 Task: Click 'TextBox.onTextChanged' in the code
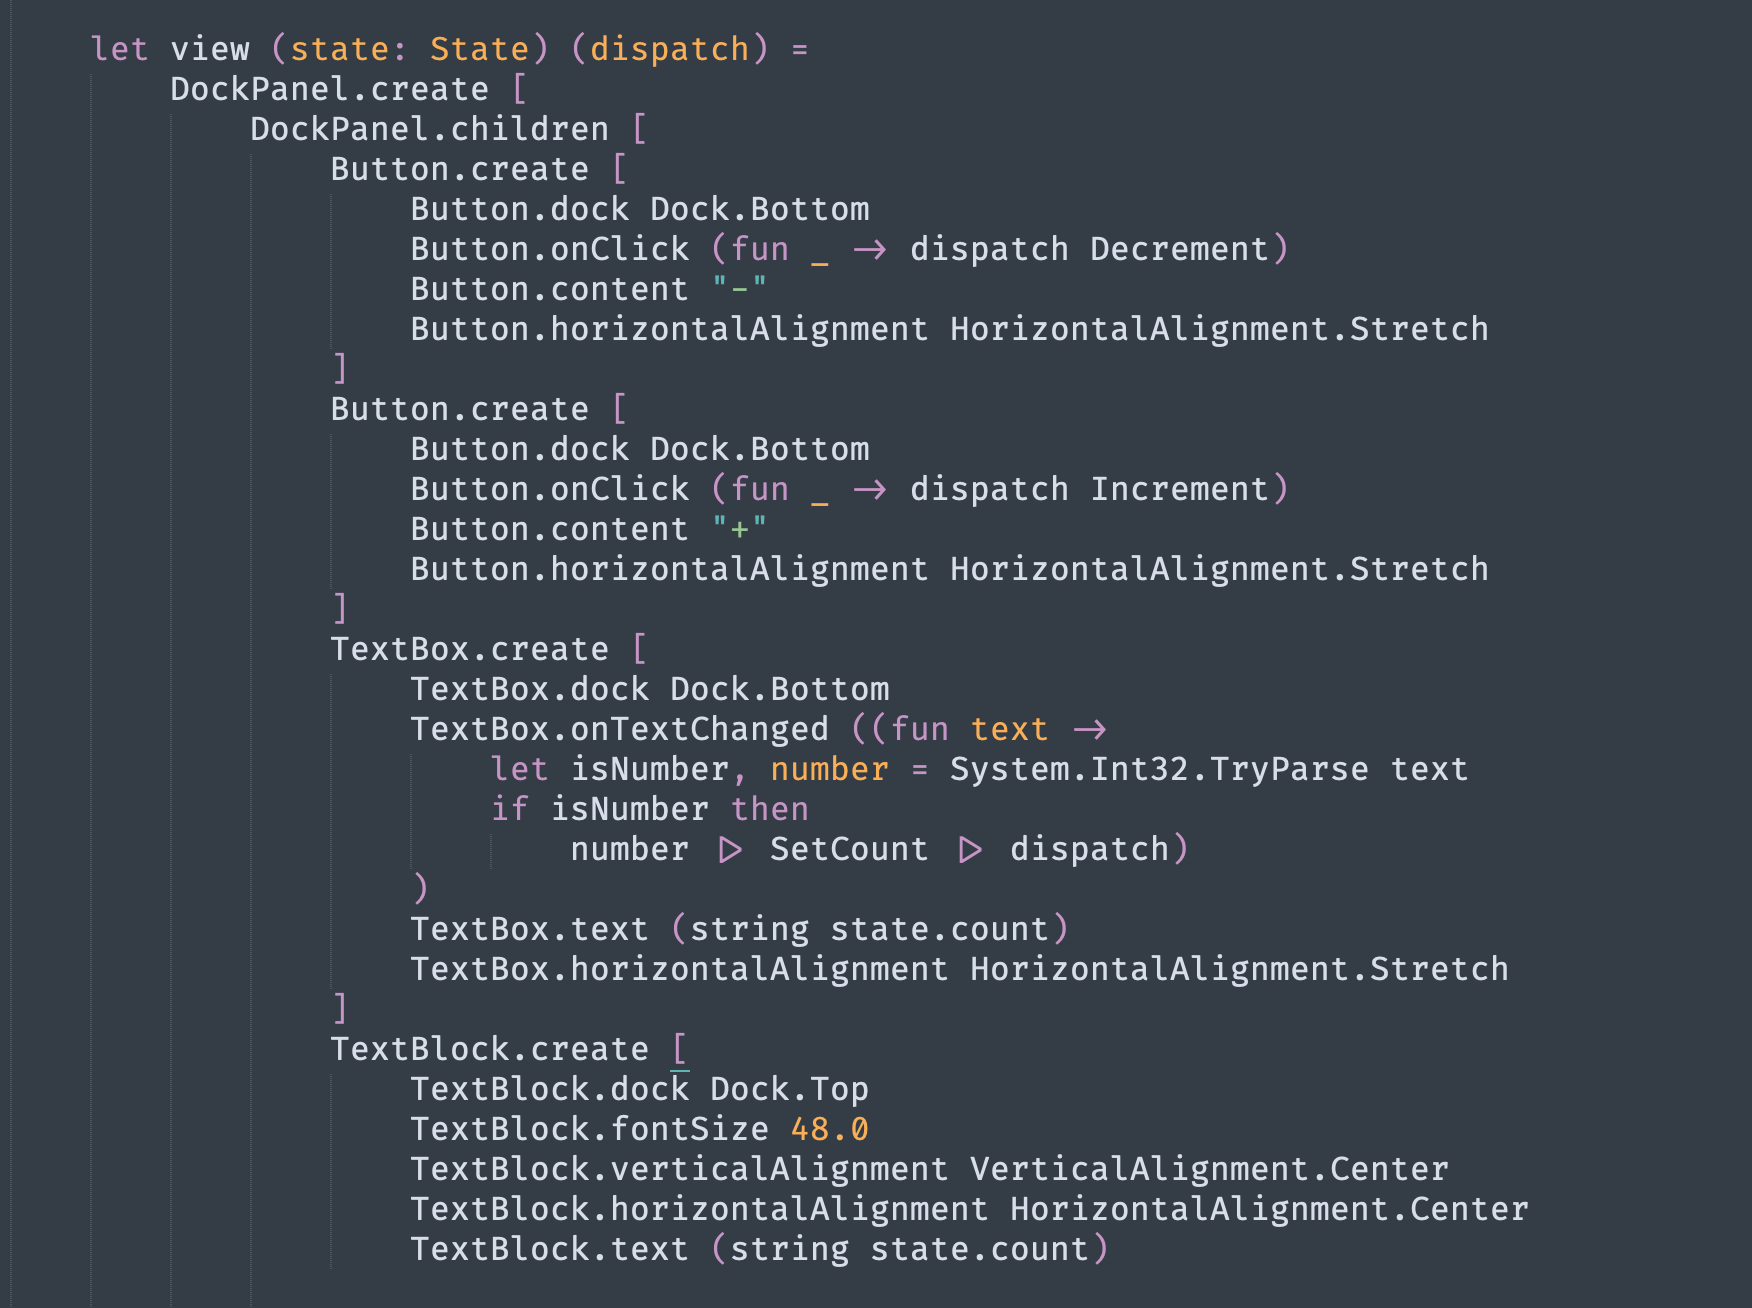pyautogui.click(x=620, y=729)
